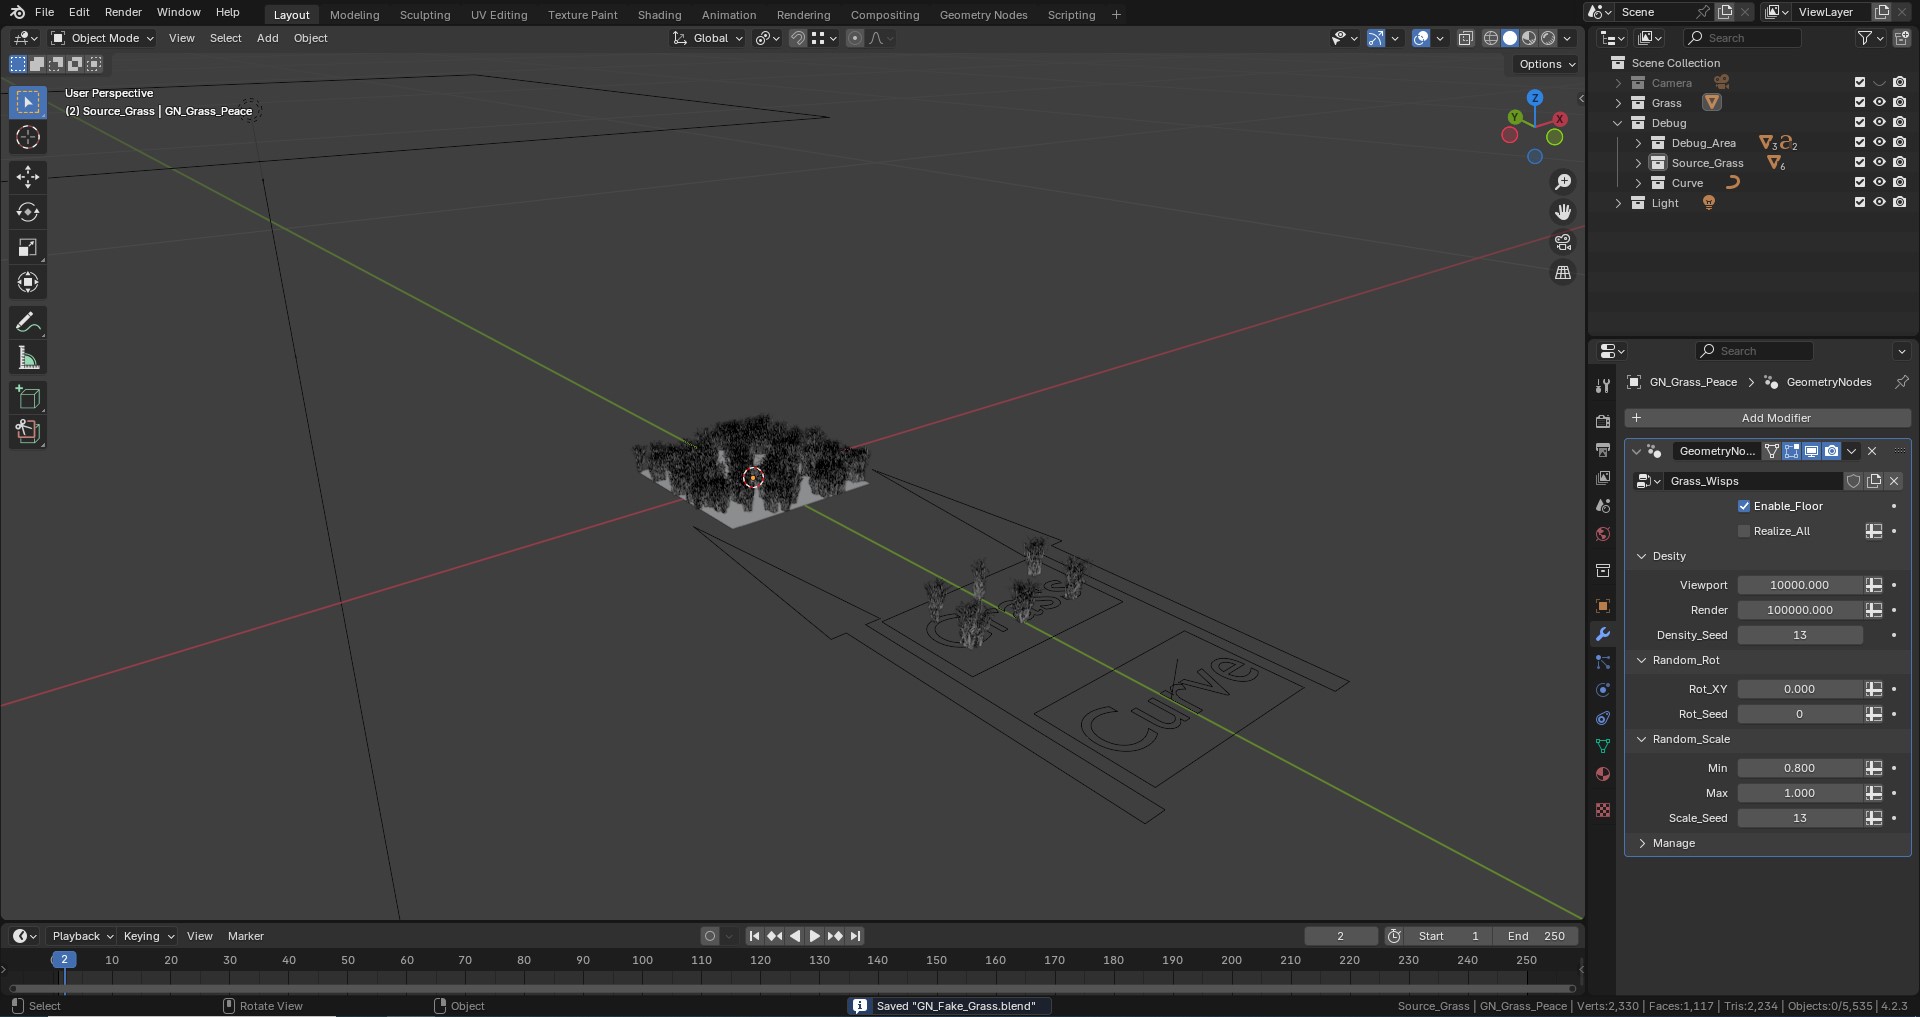
Task: Uncheck the Enable_Floor checkbox
Action: [1744, 506]
